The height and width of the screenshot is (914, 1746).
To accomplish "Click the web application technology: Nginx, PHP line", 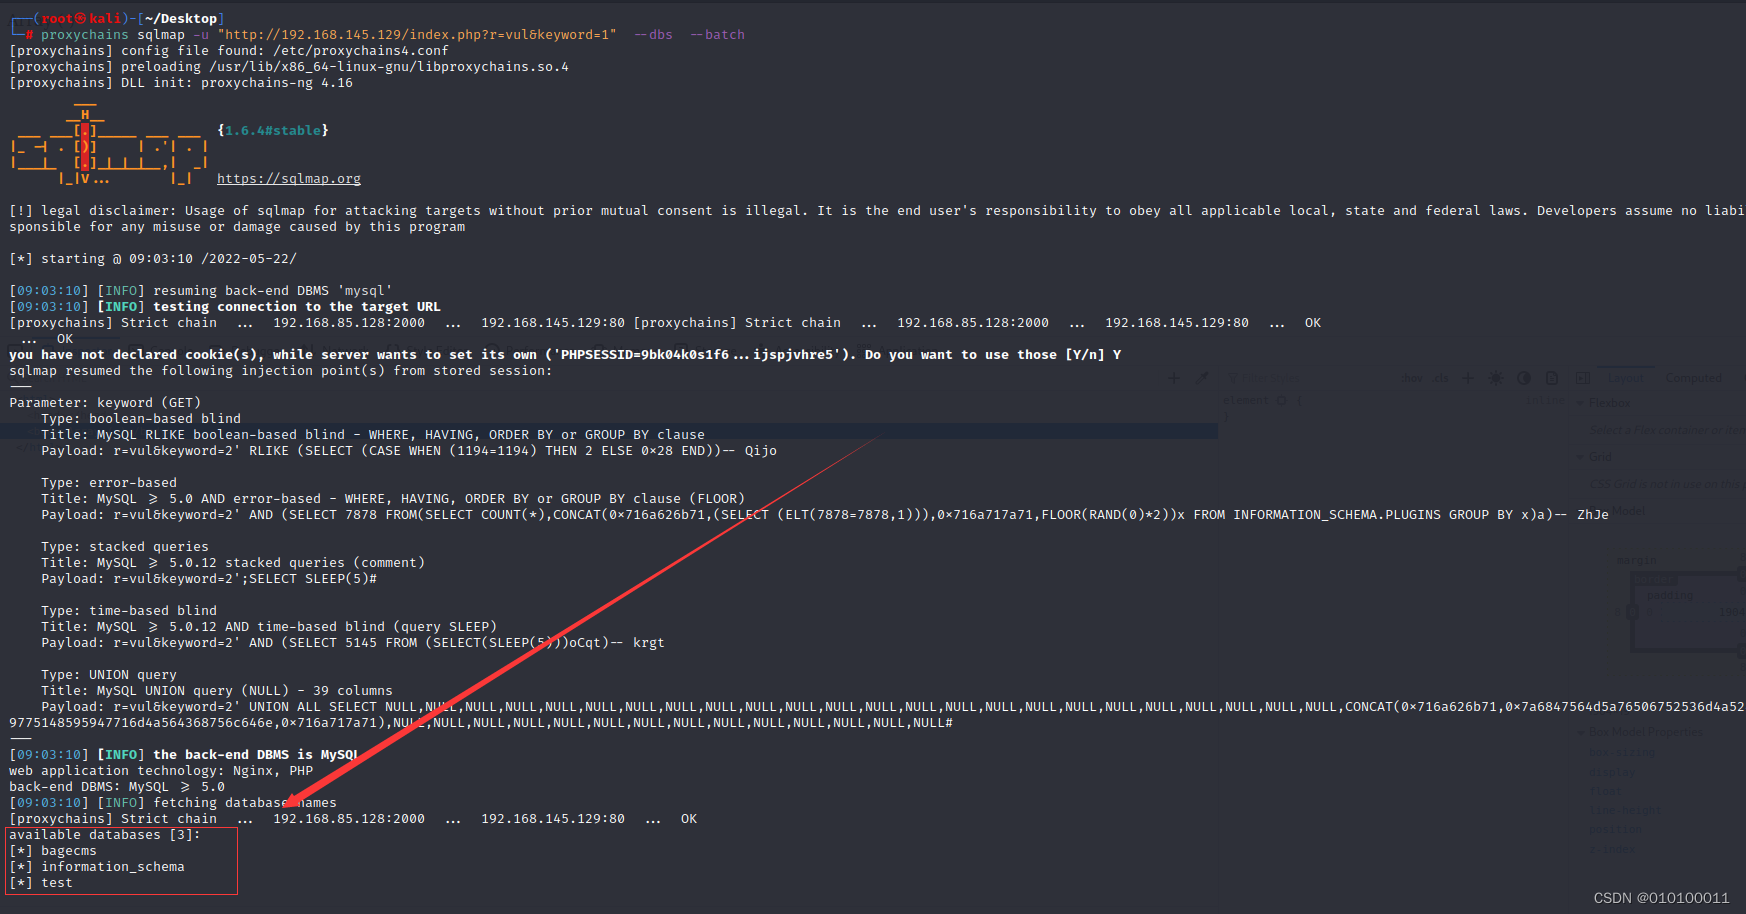I will coord(161,771).
